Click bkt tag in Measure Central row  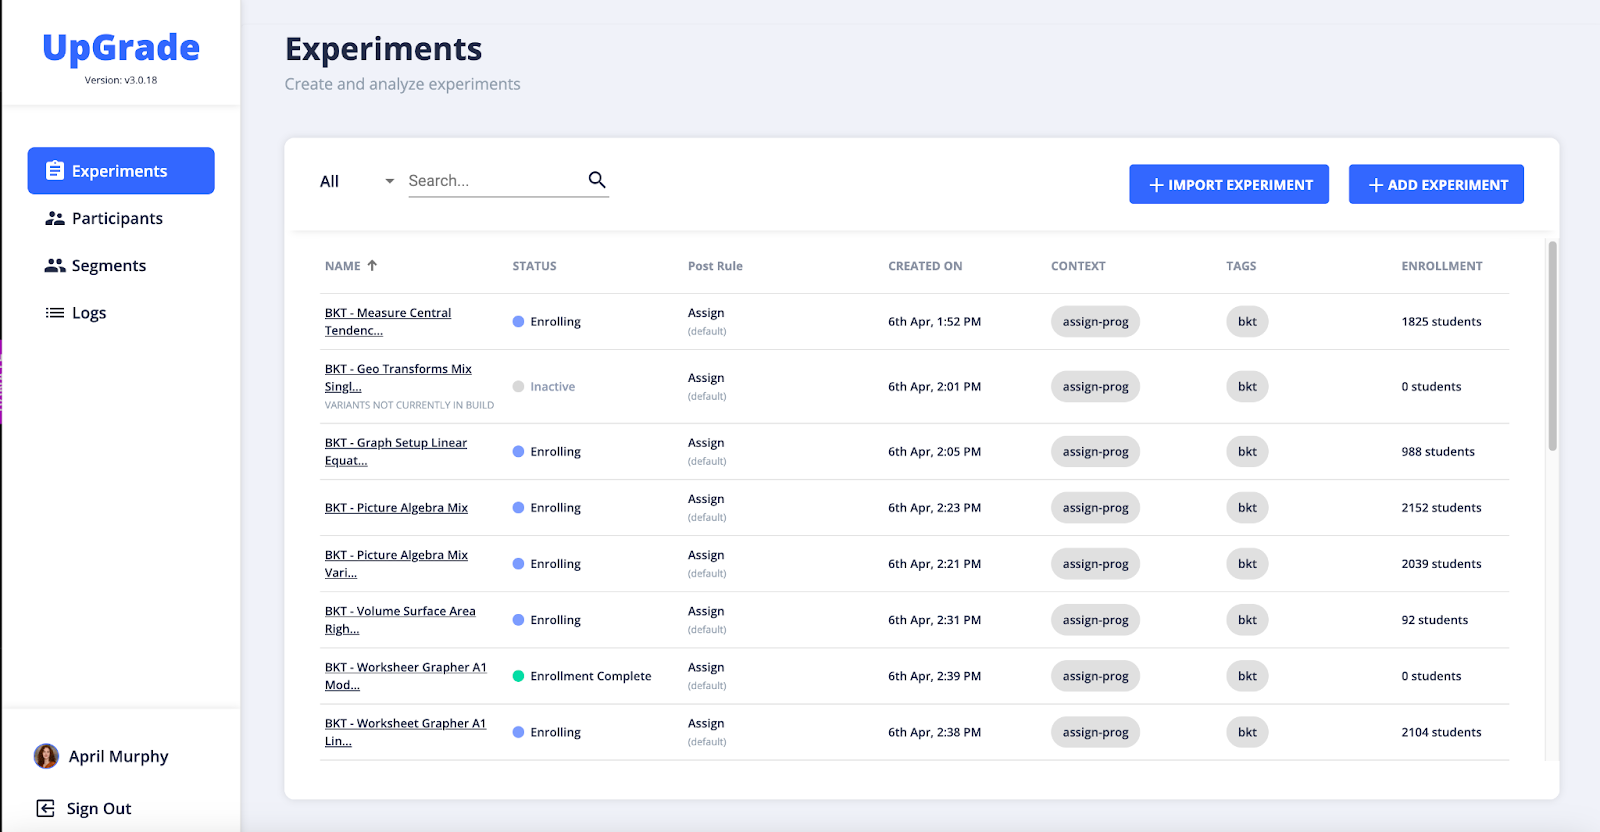pyautogui.click(x=1247, y=322)
